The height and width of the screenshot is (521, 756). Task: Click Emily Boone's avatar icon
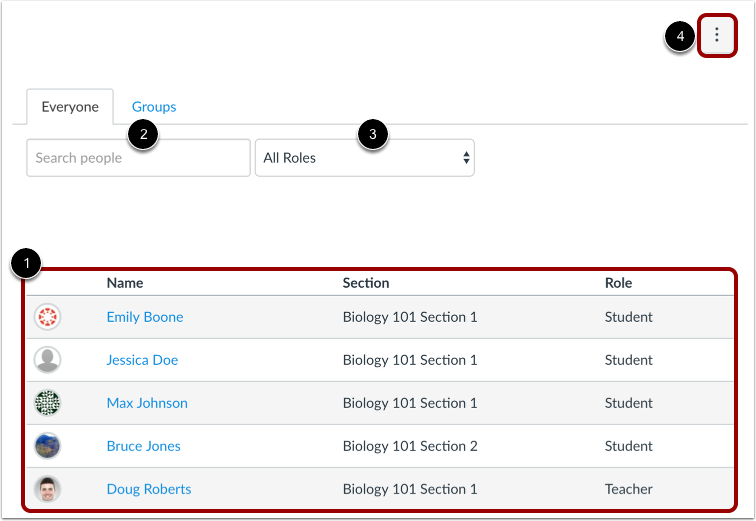coord(47,317)
